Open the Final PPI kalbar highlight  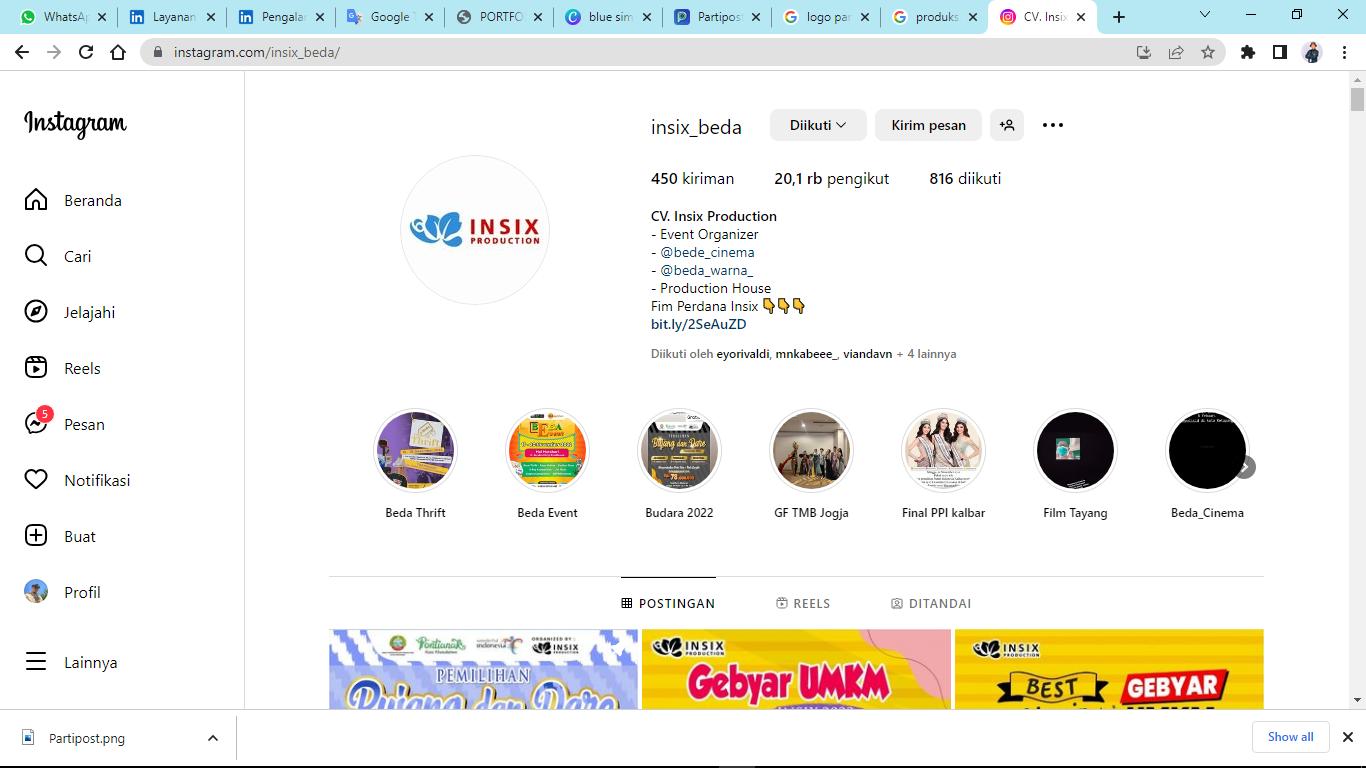coord(943,464)
